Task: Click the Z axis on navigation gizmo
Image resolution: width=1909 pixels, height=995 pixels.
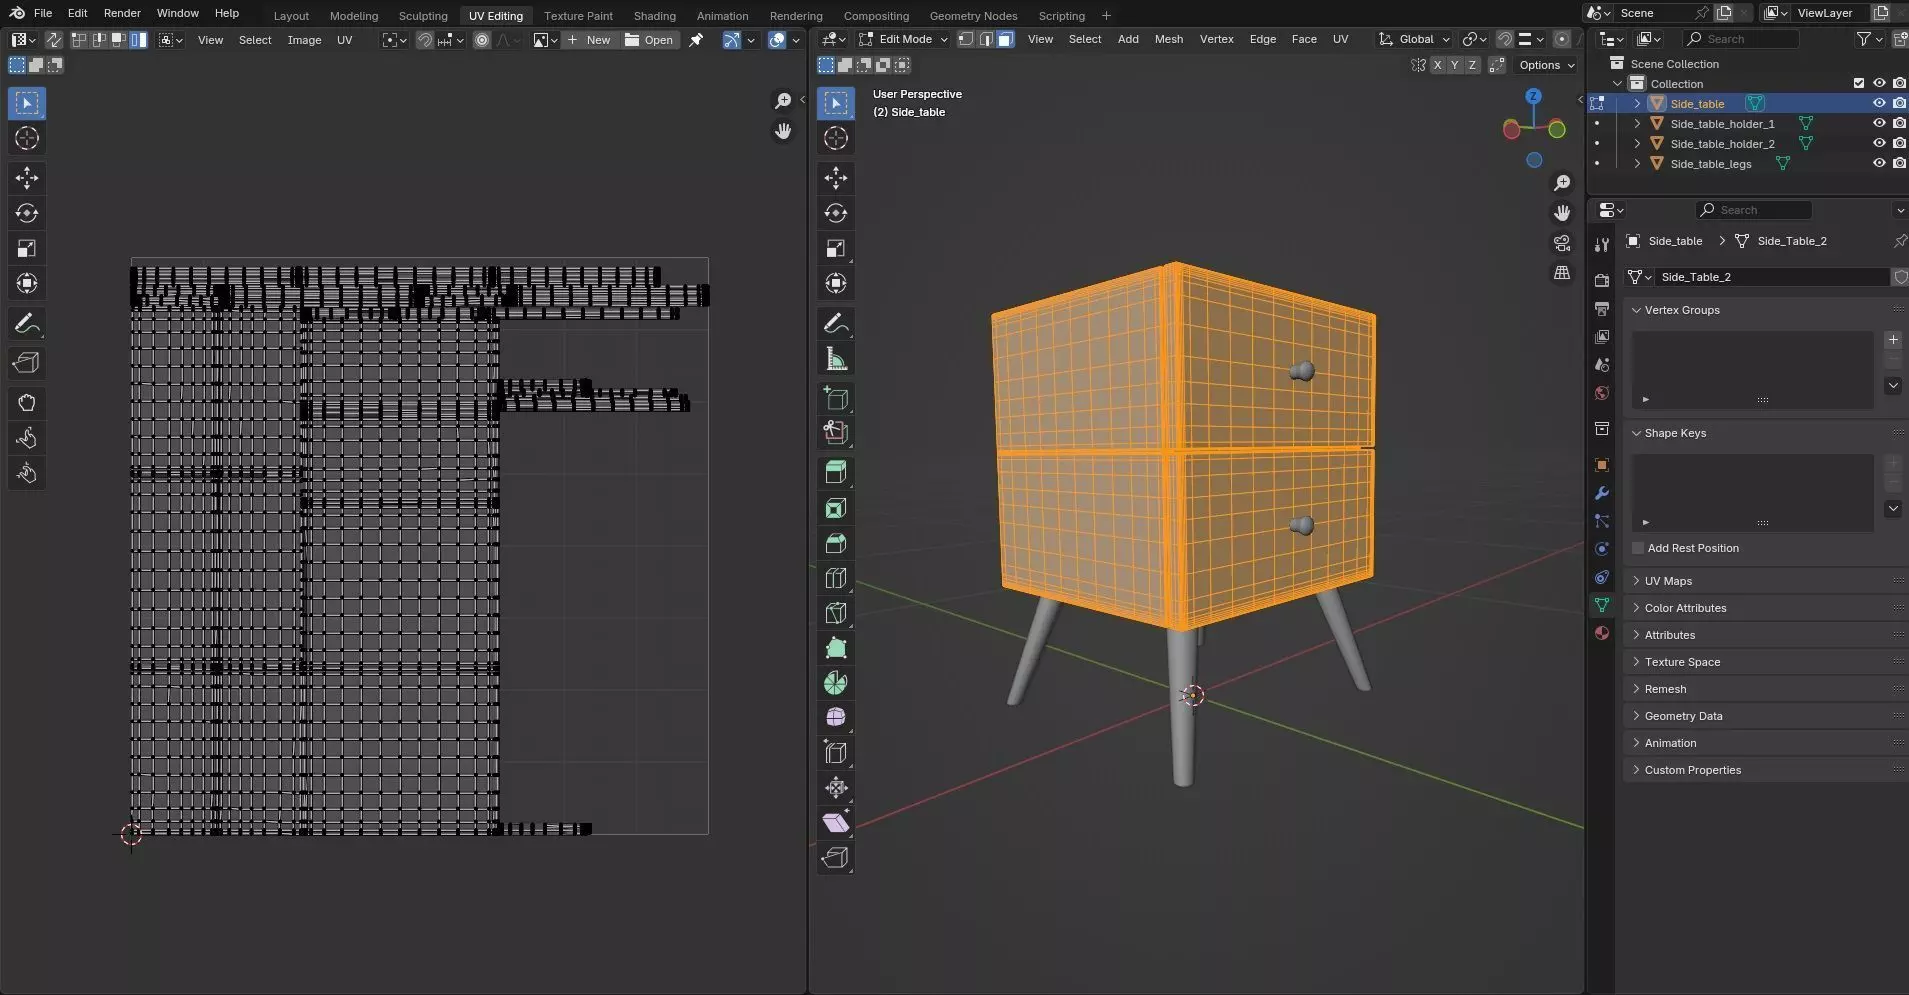Action: click(1534, 96)
